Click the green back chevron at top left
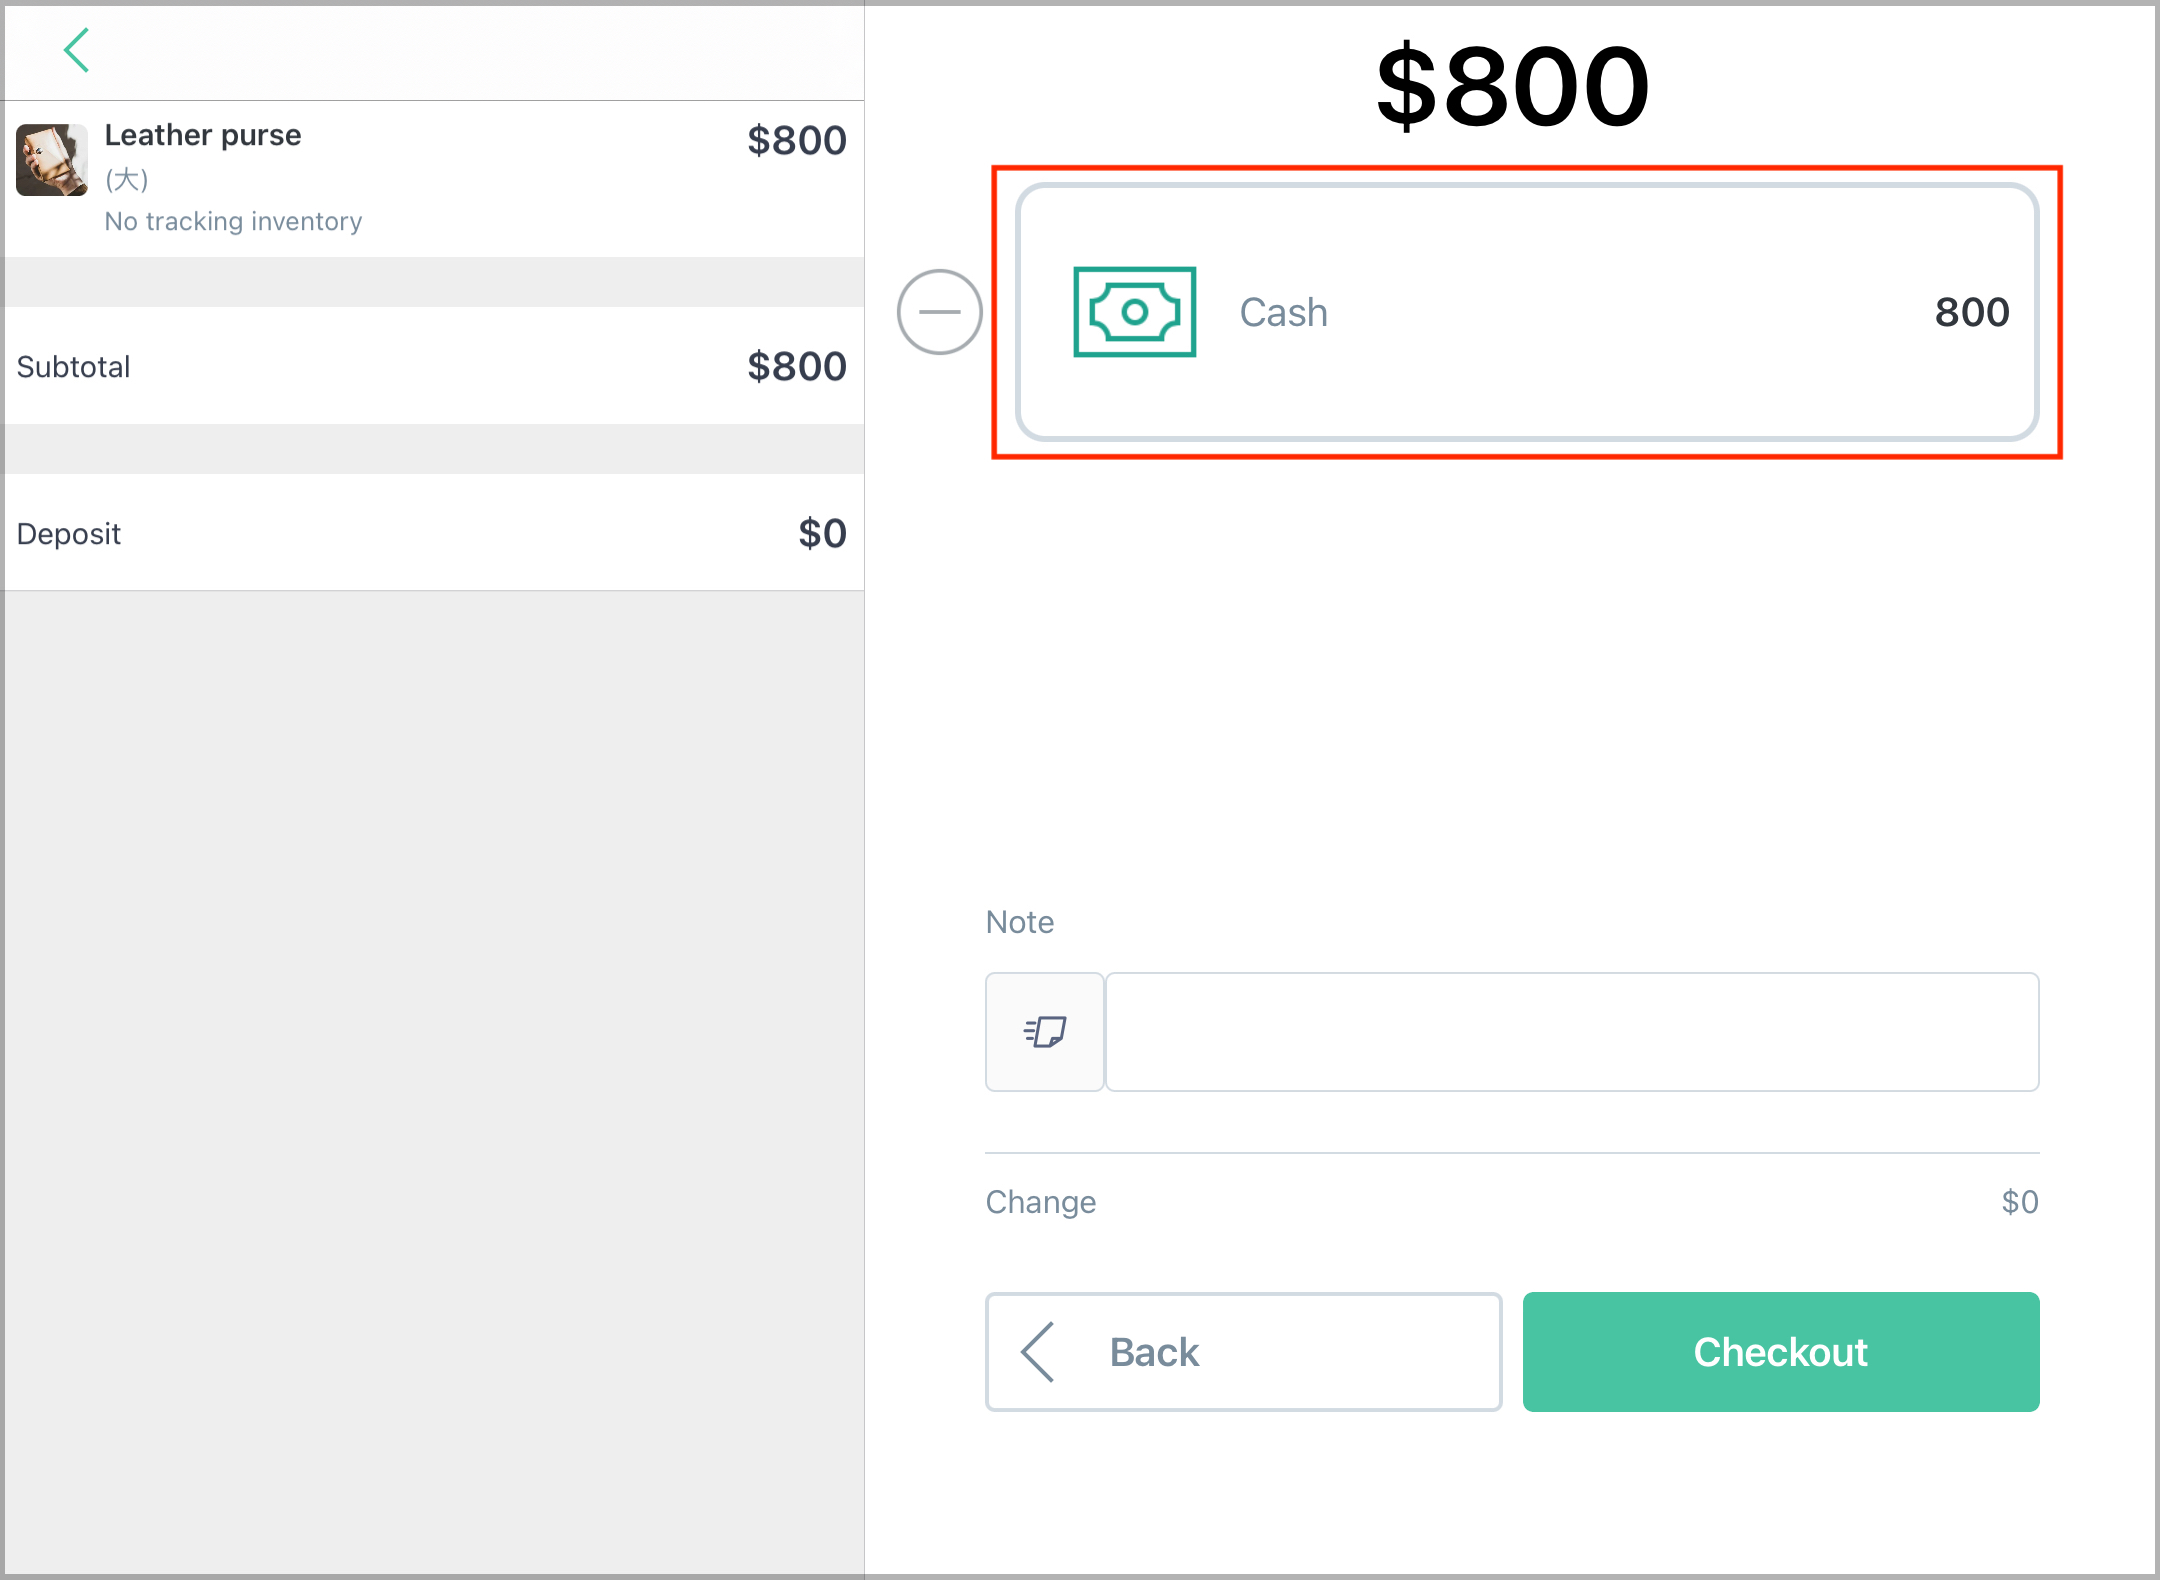This screenshot has width=2160, height=1580. pyautogui.click(x=77, y=50)
